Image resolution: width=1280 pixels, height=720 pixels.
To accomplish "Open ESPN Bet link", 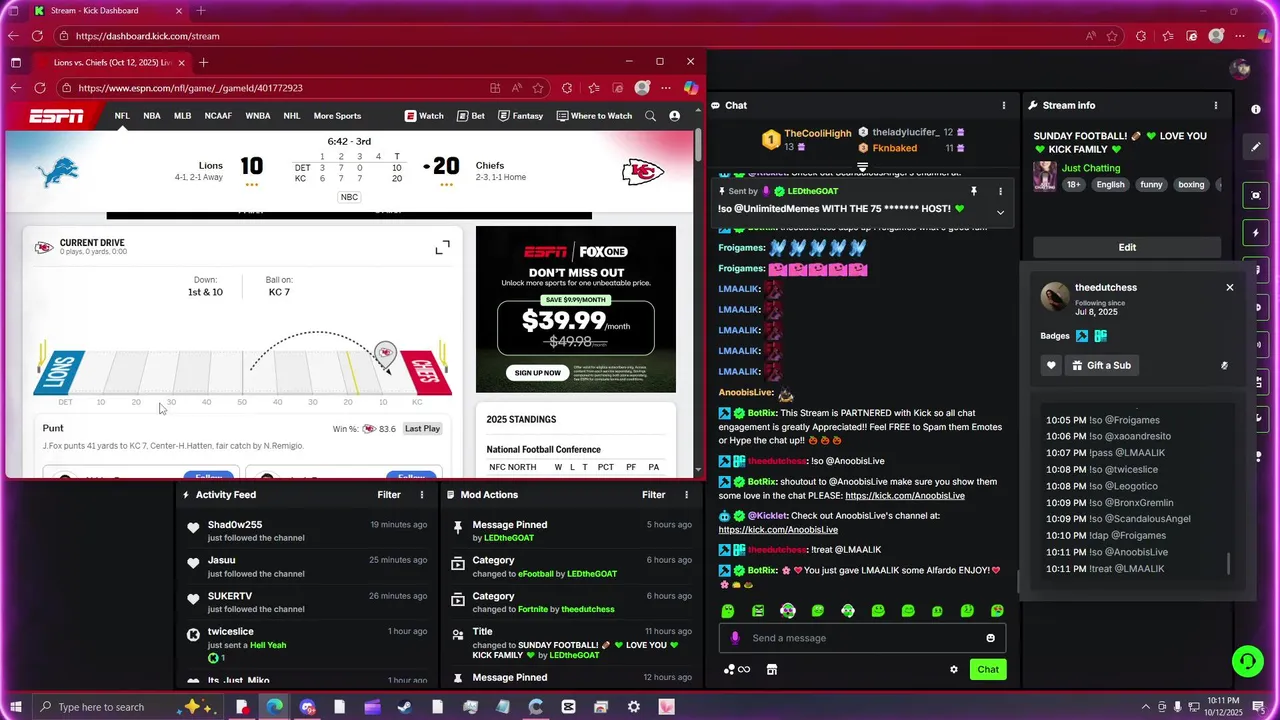I will tap(471, 116).
